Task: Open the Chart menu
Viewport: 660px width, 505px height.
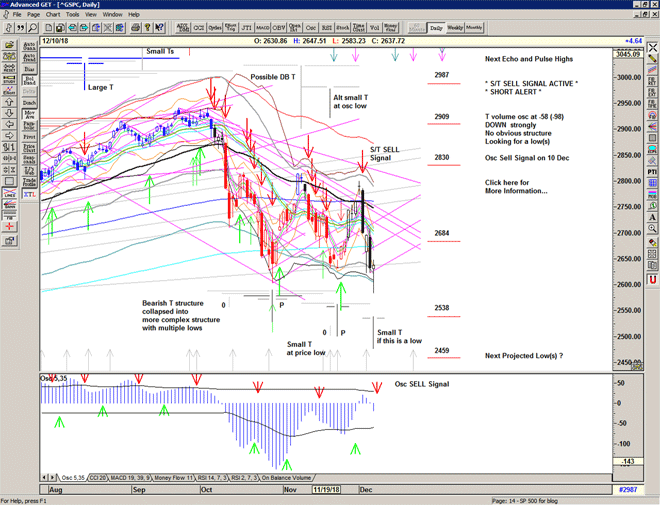Action: 52,15
